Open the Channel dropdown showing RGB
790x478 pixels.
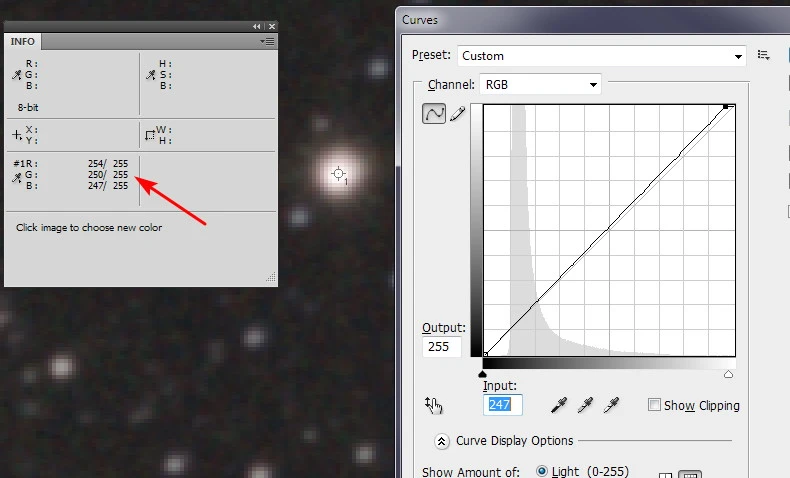pyautogui.click(x=540, y=85)
